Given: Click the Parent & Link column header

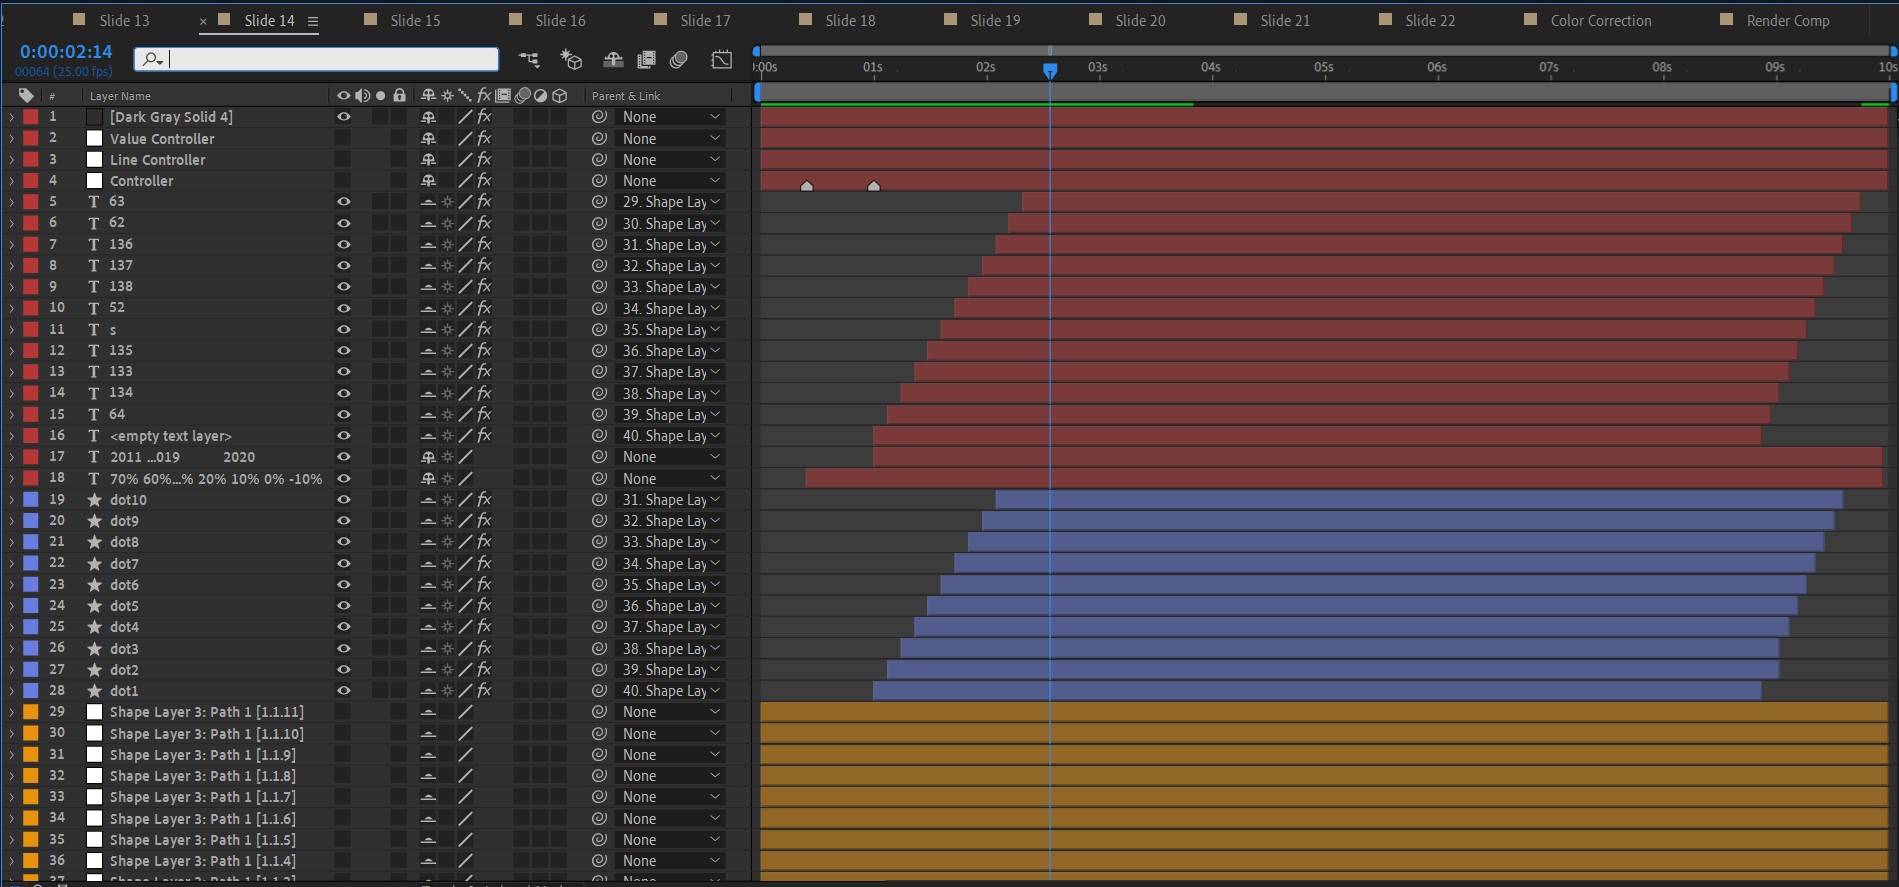Looking at the screenshot, I should click(x=626, y=96).
